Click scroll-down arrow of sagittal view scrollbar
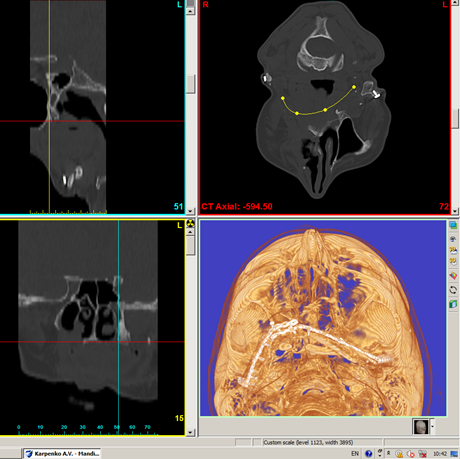 coord(190,211)
